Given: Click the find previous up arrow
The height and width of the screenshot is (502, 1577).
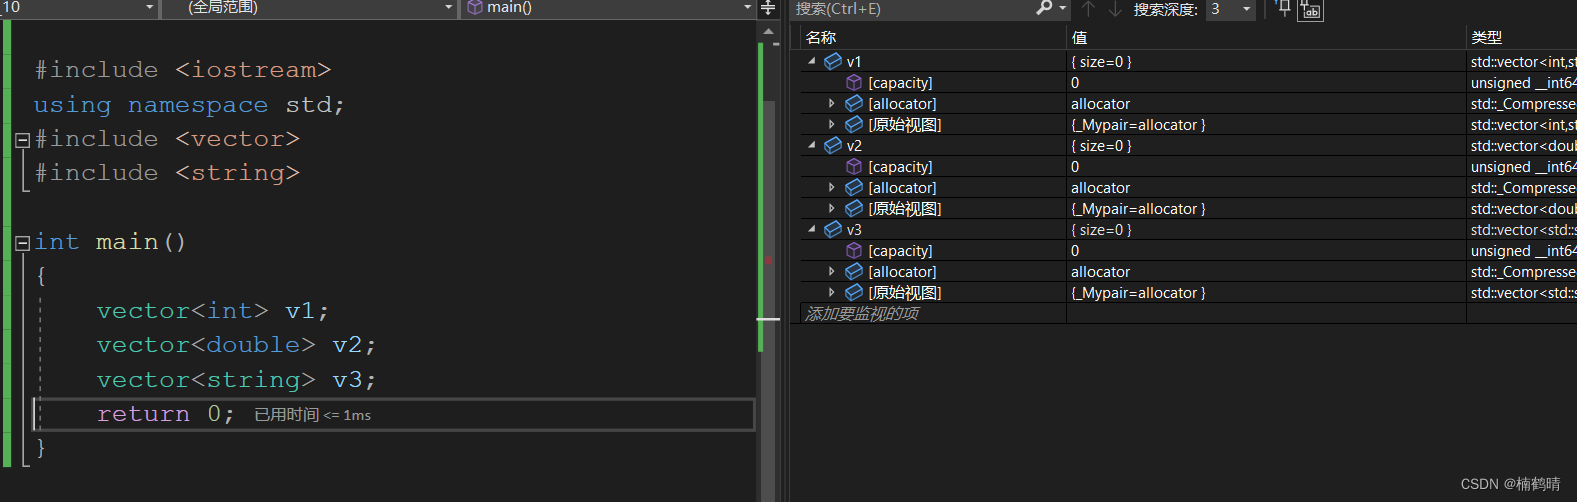Looking at the screenshot, I should (x=1089, y=9).
